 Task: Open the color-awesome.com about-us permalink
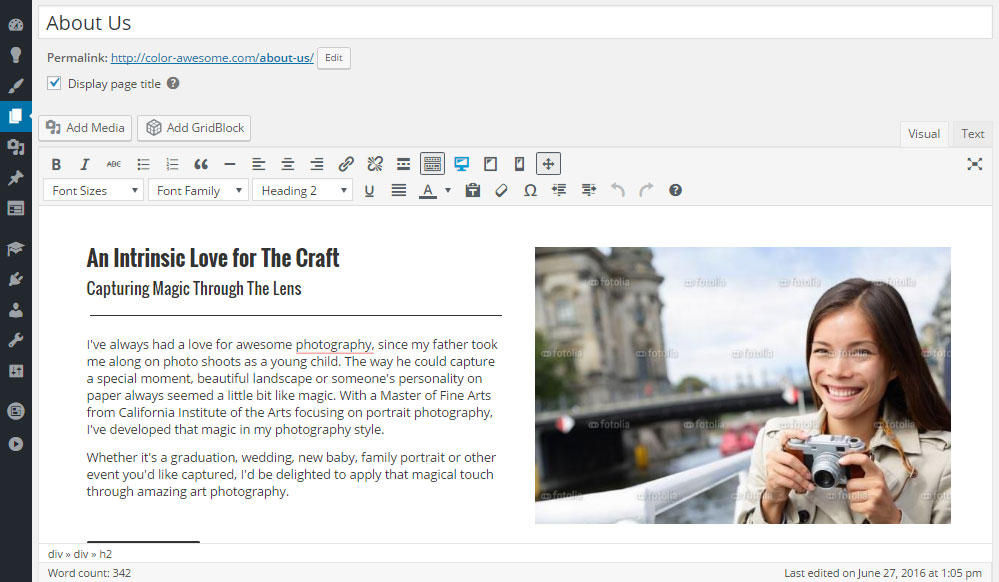[212, 58]
